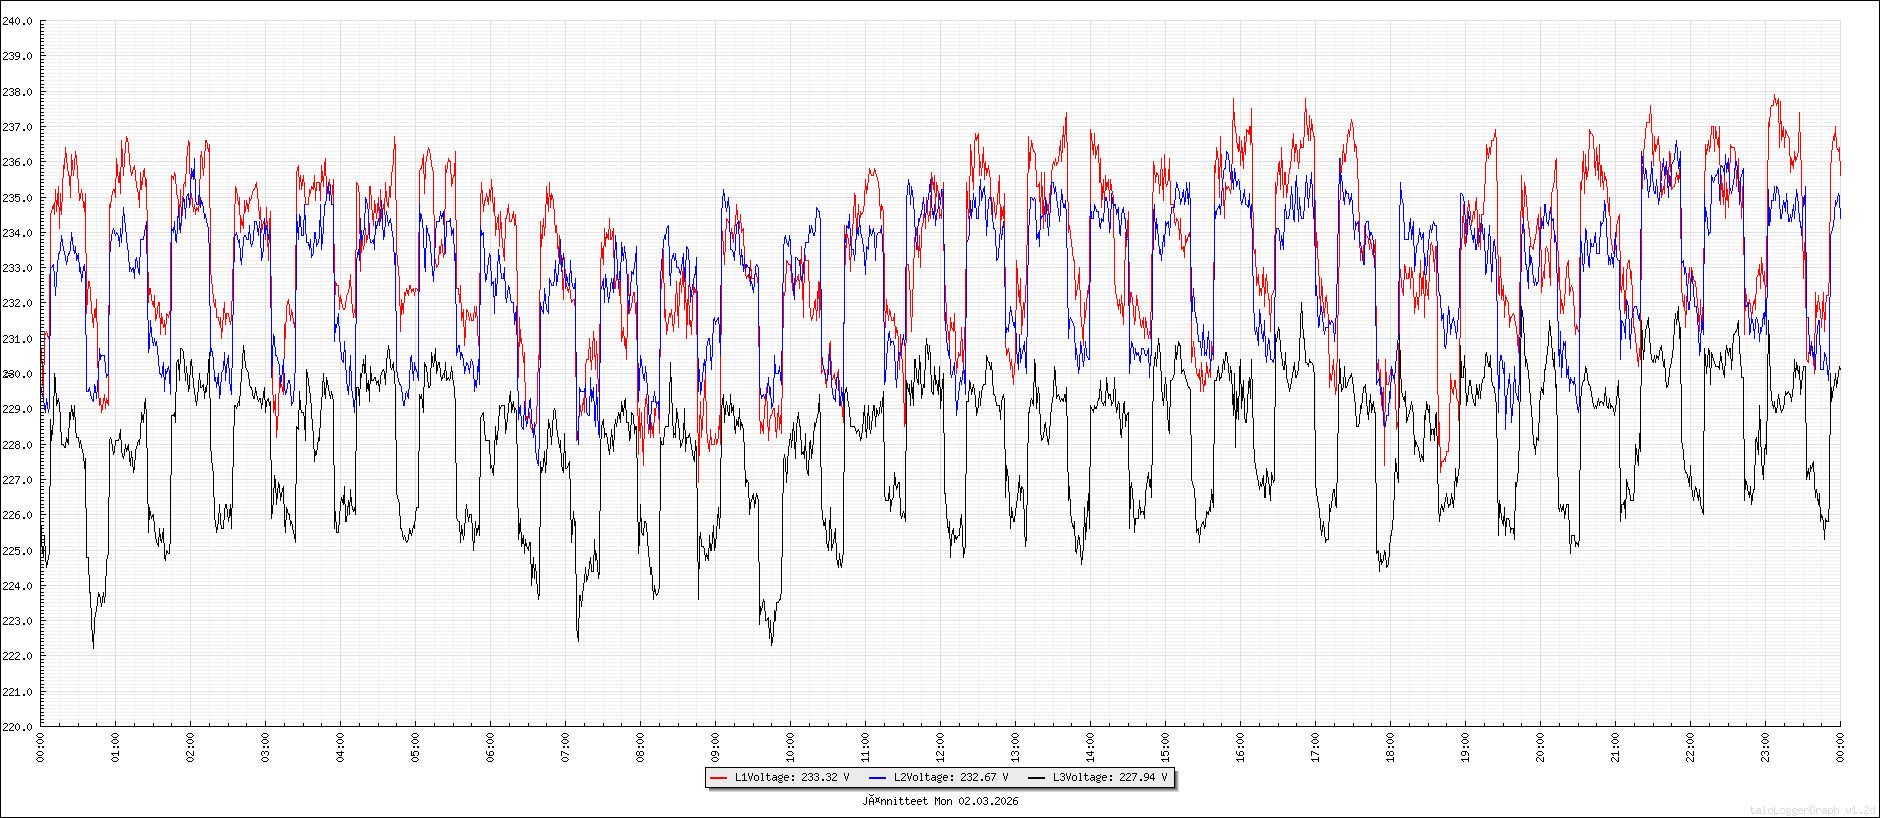Select the L3Voltage 227.94 V legend label

1110,777
